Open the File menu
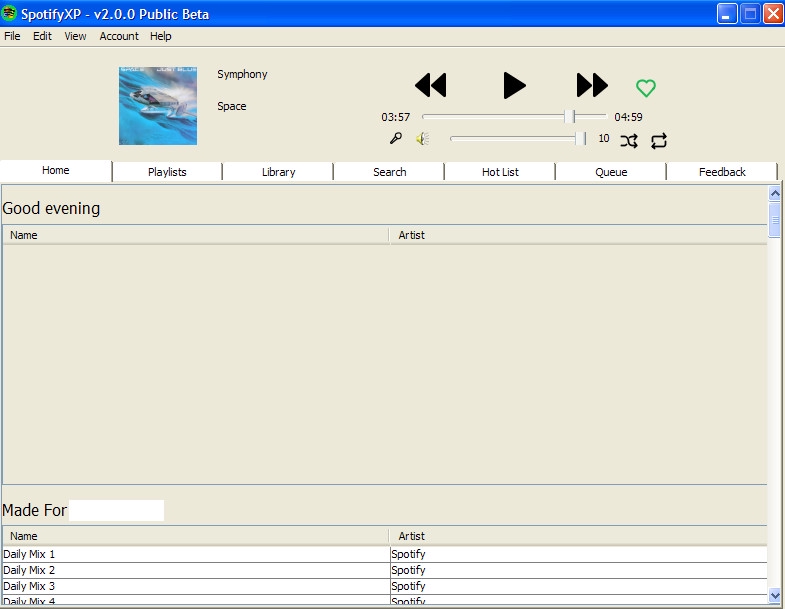785x609 pixels. pos(13,36)
